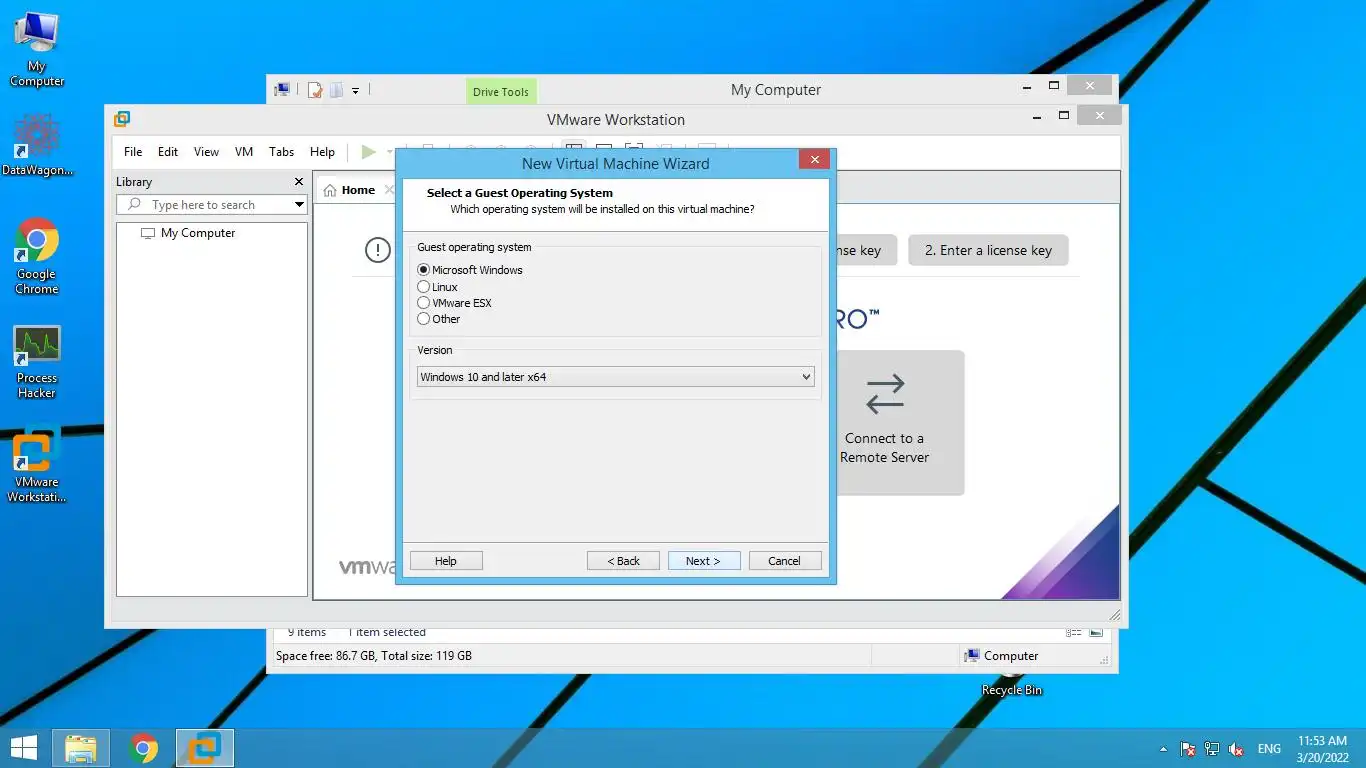
Task: Open the File menu in VMware Workstation
Action: point(133,152)
